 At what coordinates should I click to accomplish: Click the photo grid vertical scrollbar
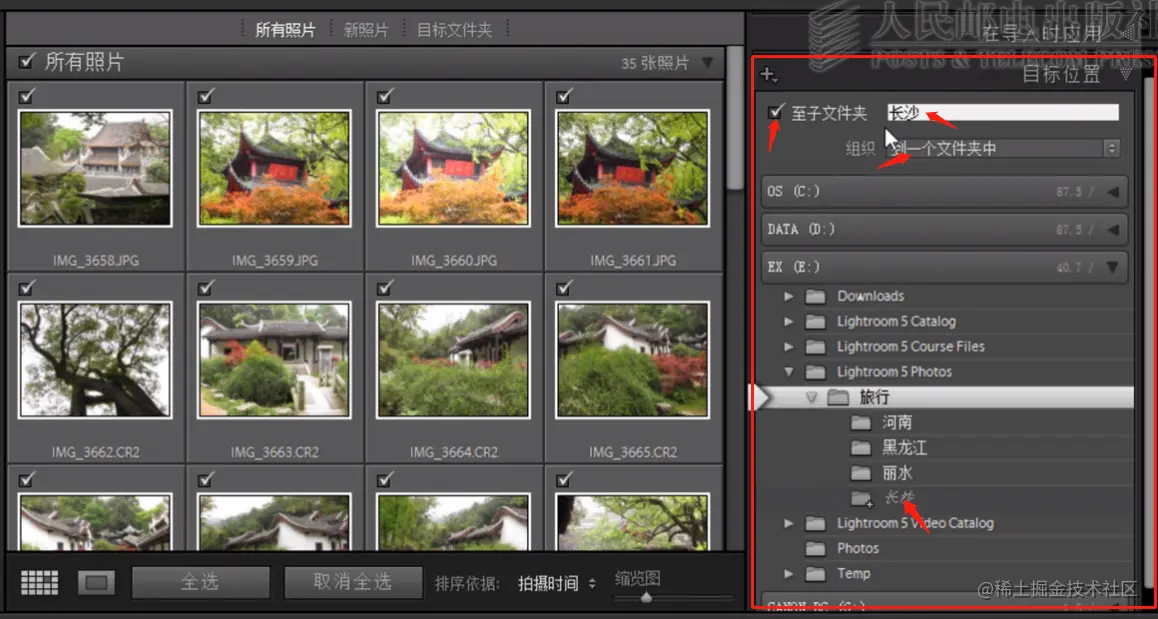[x=734, y=118]
